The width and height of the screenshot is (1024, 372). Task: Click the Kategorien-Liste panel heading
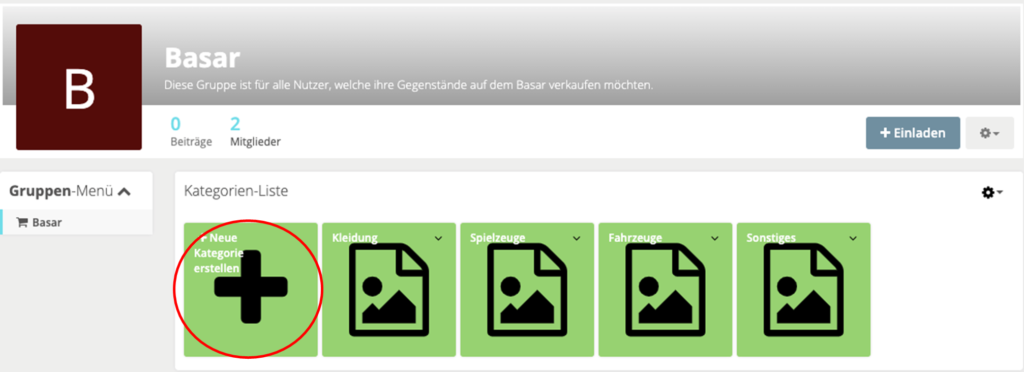[x=236, y=191]
